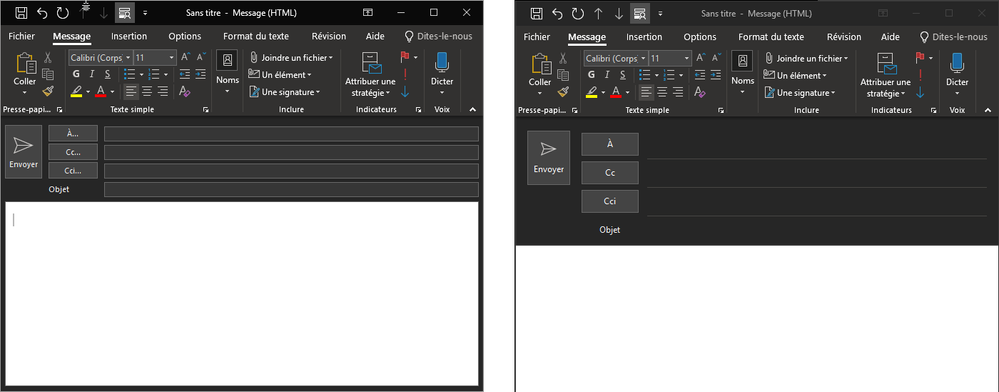Click Dites-le-nous search in left window
This screenshot has width=999, height=392.
coord(438,36)
